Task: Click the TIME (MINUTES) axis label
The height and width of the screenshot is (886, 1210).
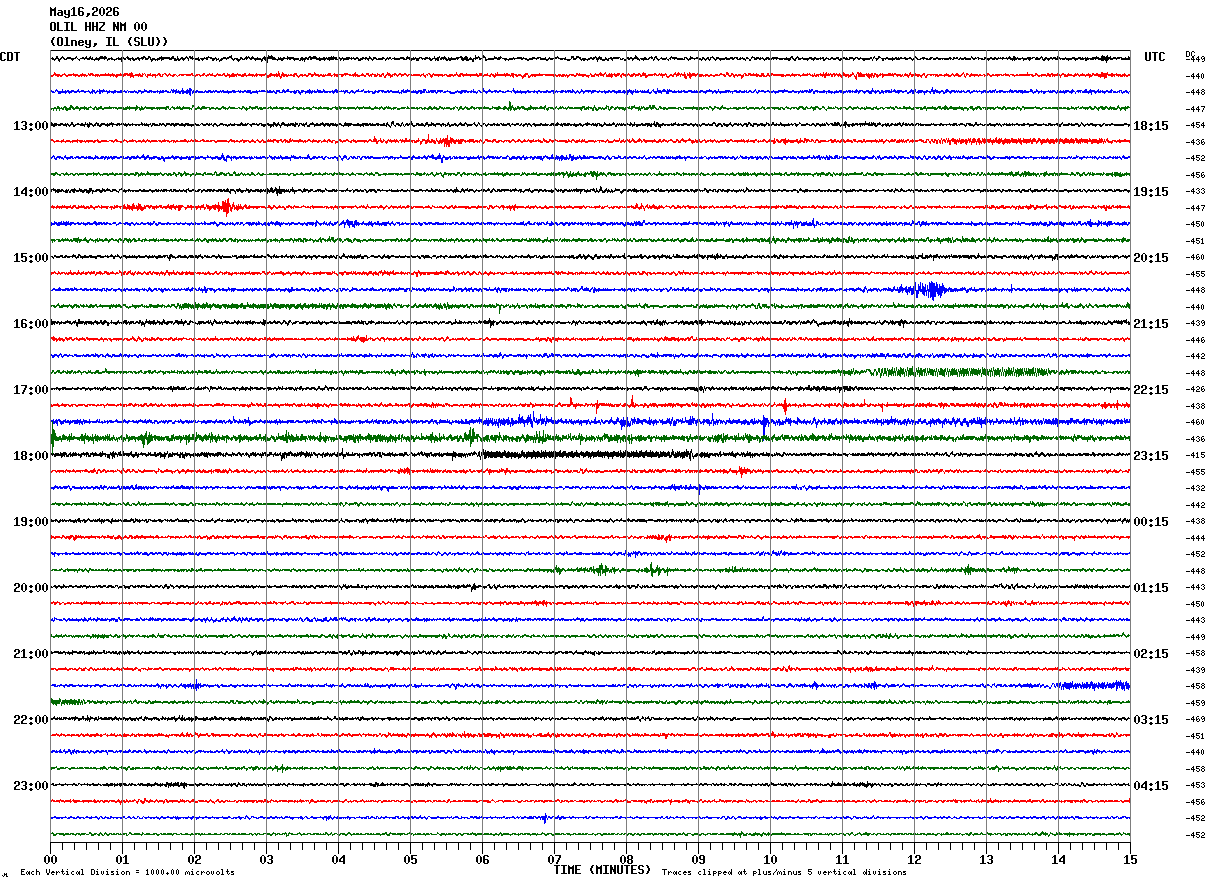Action: pyautogui.click(x=602, y=870)
